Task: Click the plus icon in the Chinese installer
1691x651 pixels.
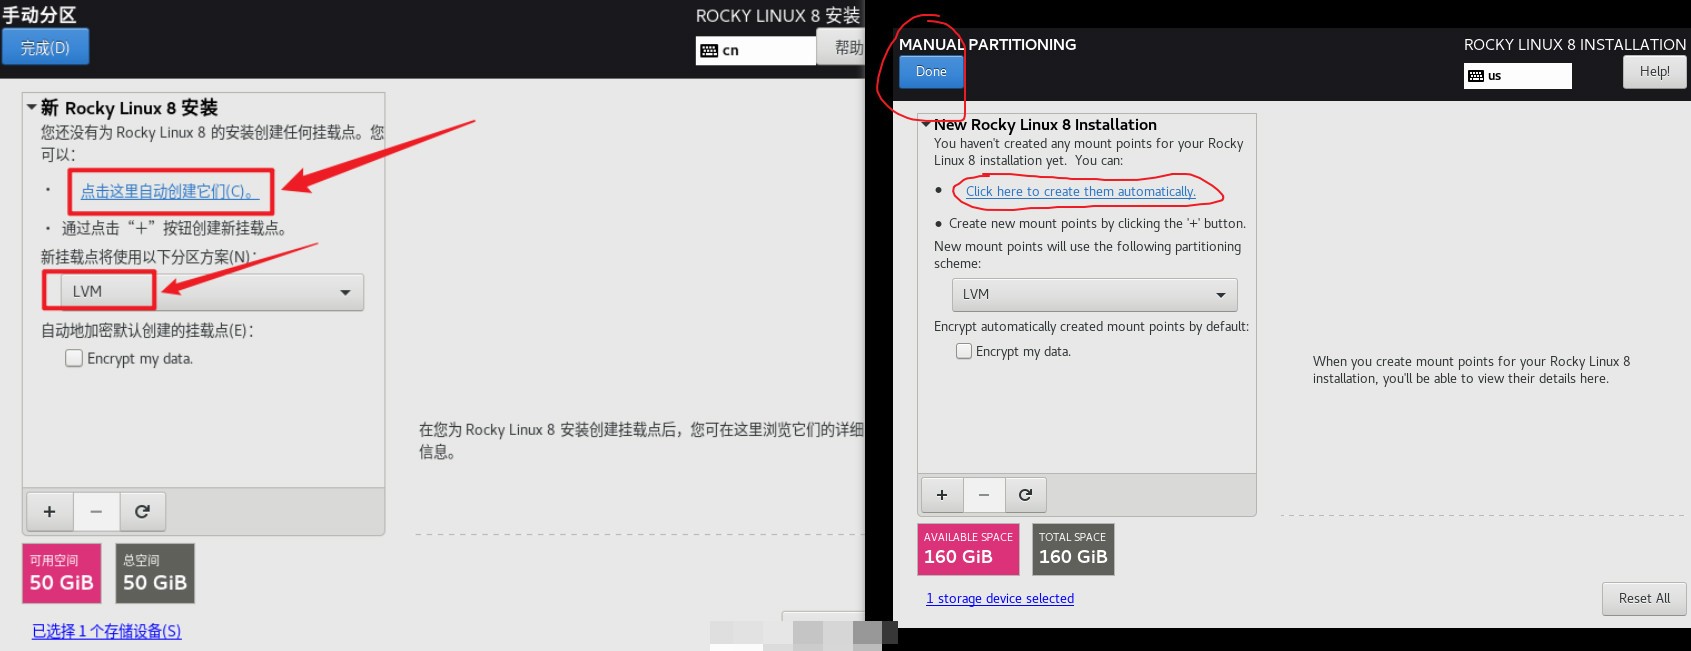Action: click(x=49, y=512)
